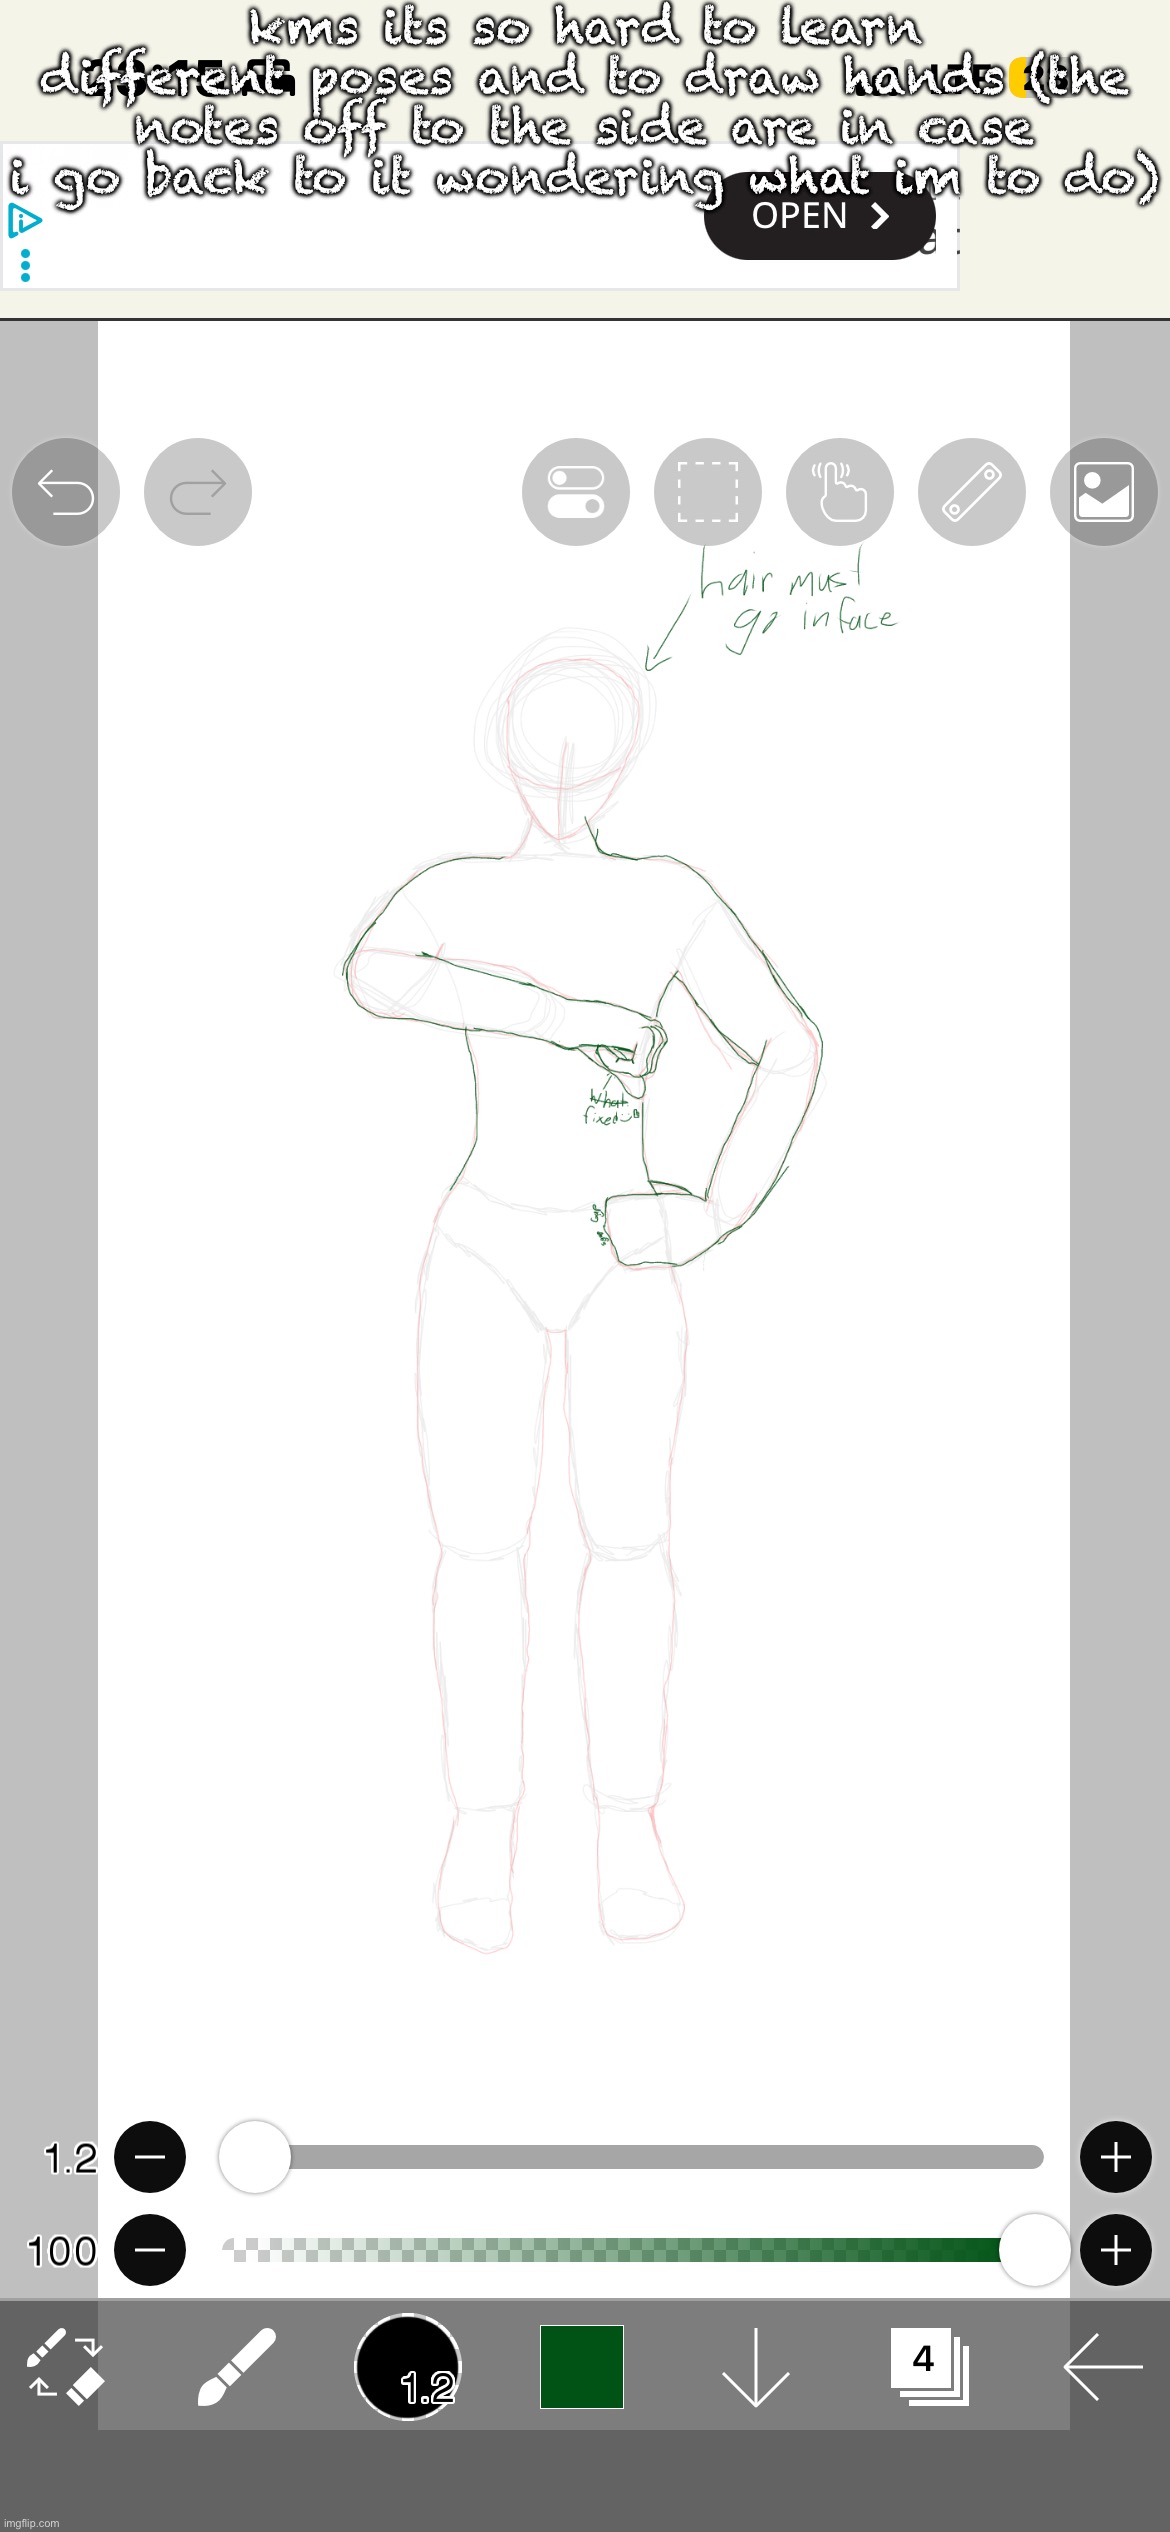
Task: Open the stabilizer hand gesture tool
Action: [x=840, y=492]
